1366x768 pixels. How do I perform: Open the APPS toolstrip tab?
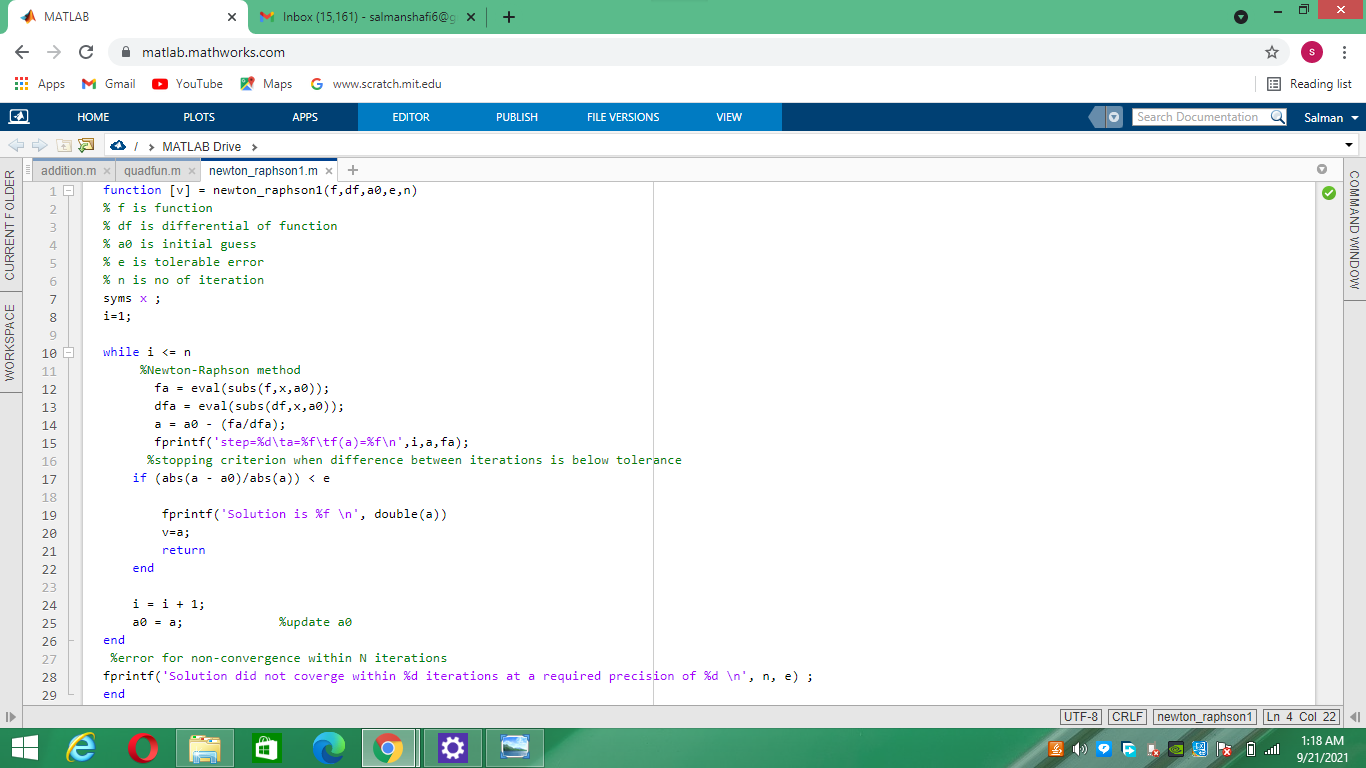tap(305, 117)
